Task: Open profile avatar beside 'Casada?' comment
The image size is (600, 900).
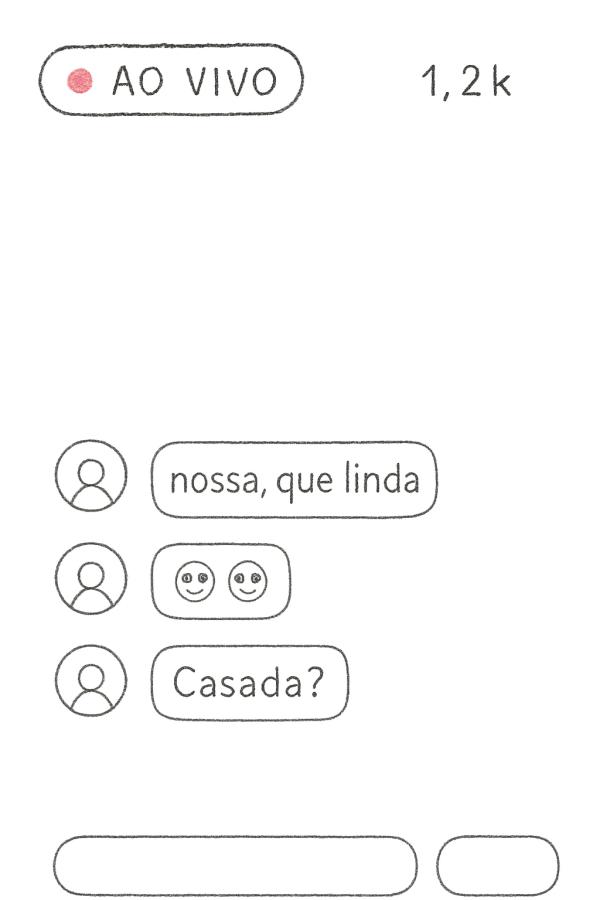Action: (x=91, y=680)
